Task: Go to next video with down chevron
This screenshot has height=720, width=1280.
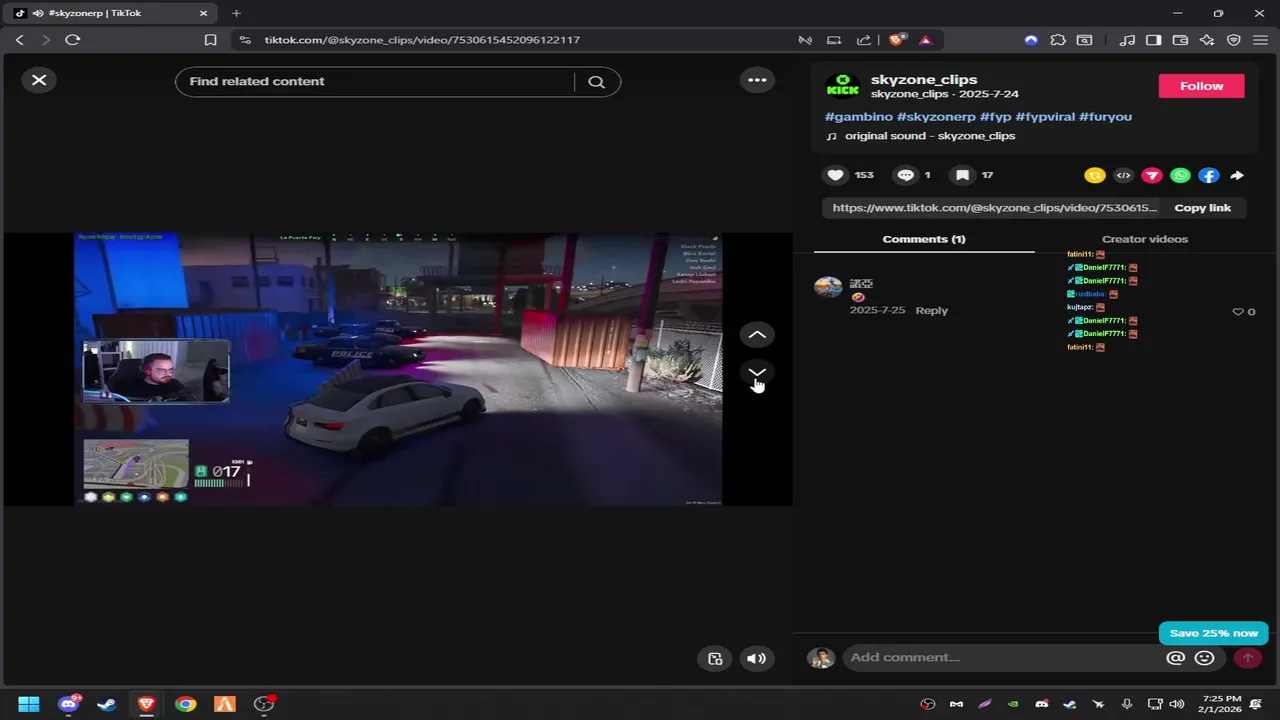Action: pos(757,372)
